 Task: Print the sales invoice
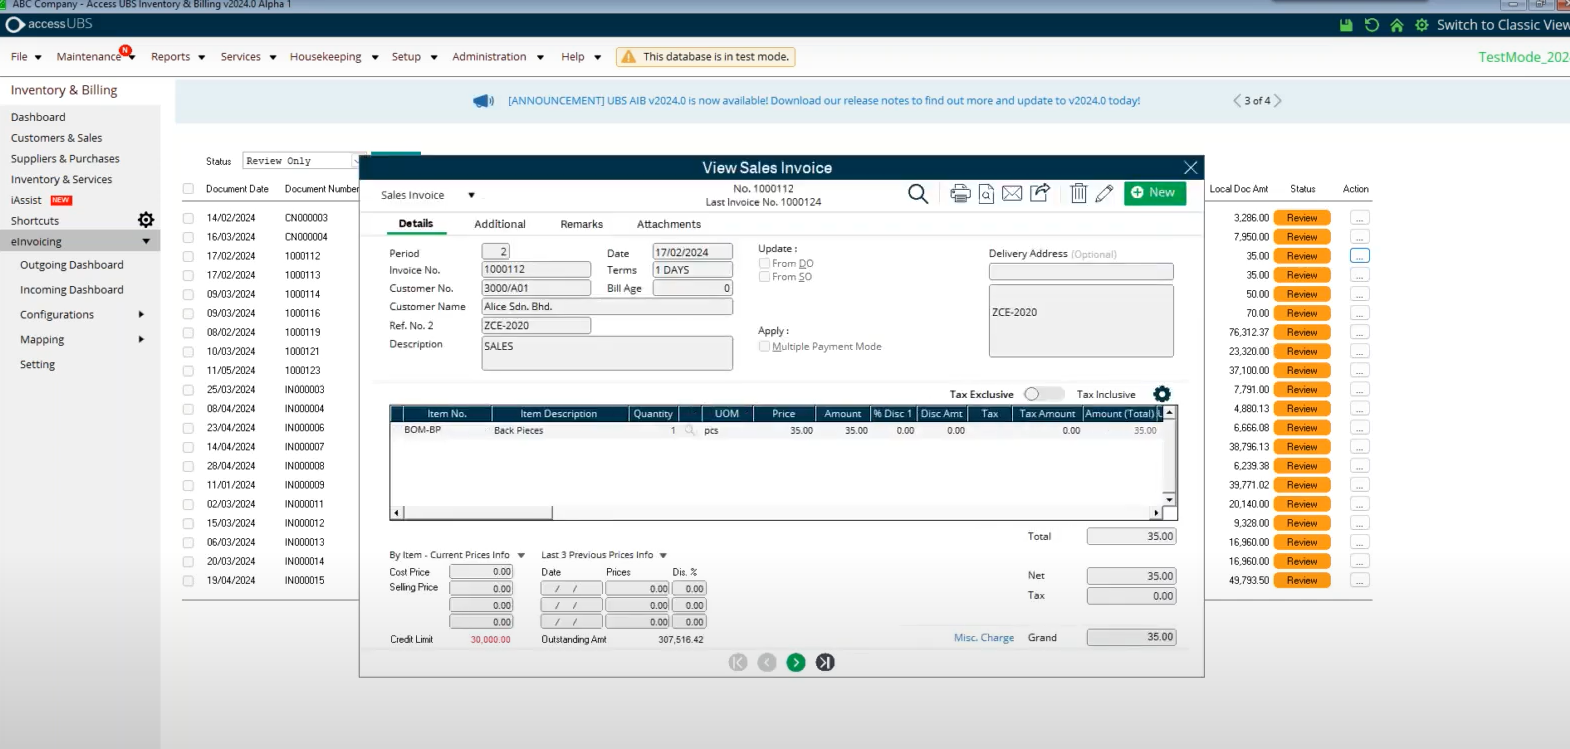coord(960,193)
